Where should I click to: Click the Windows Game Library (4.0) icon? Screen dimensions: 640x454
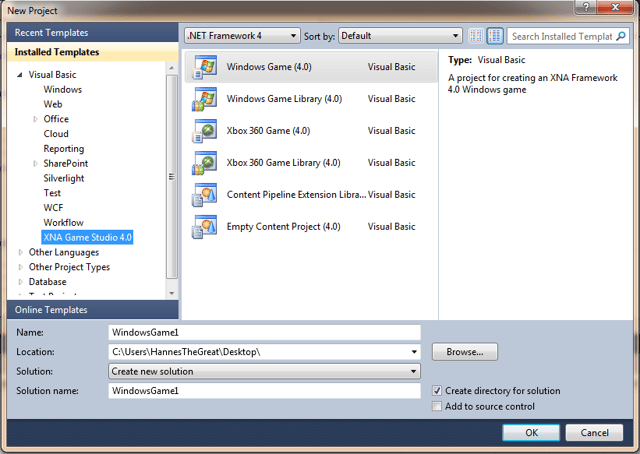pyautogui.click(x=205, y=99)
